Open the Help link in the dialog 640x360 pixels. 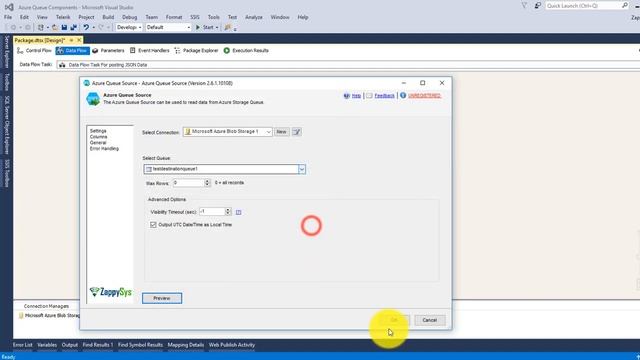point(356,96)
